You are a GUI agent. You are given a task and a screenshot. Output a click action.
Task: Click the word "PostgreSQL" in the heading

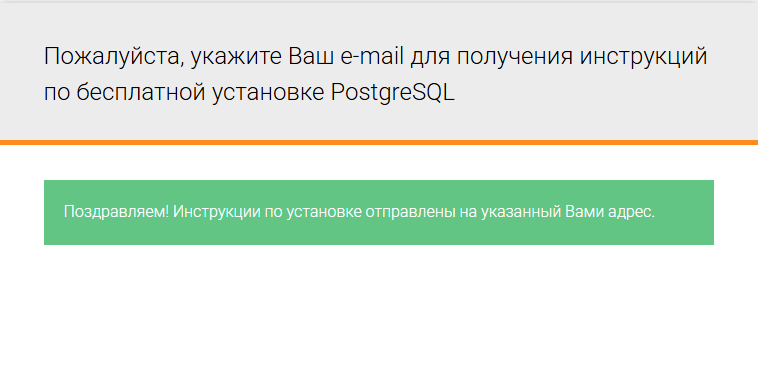coord(393,93)
